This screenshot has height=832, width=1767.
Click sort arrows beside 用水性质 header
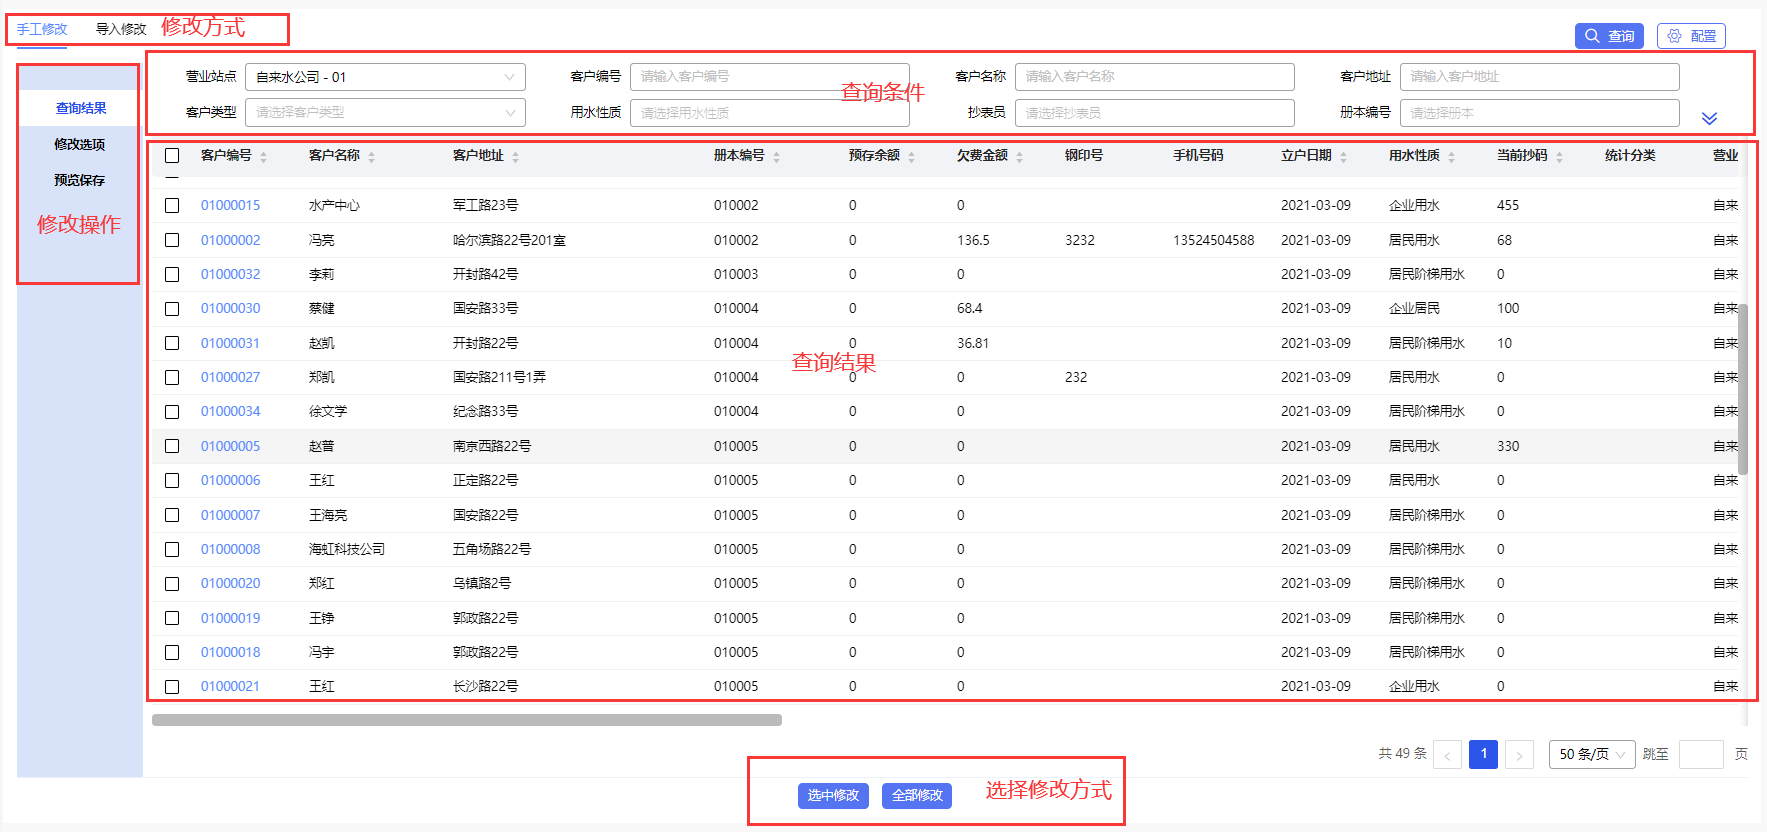click(1451, 157)
